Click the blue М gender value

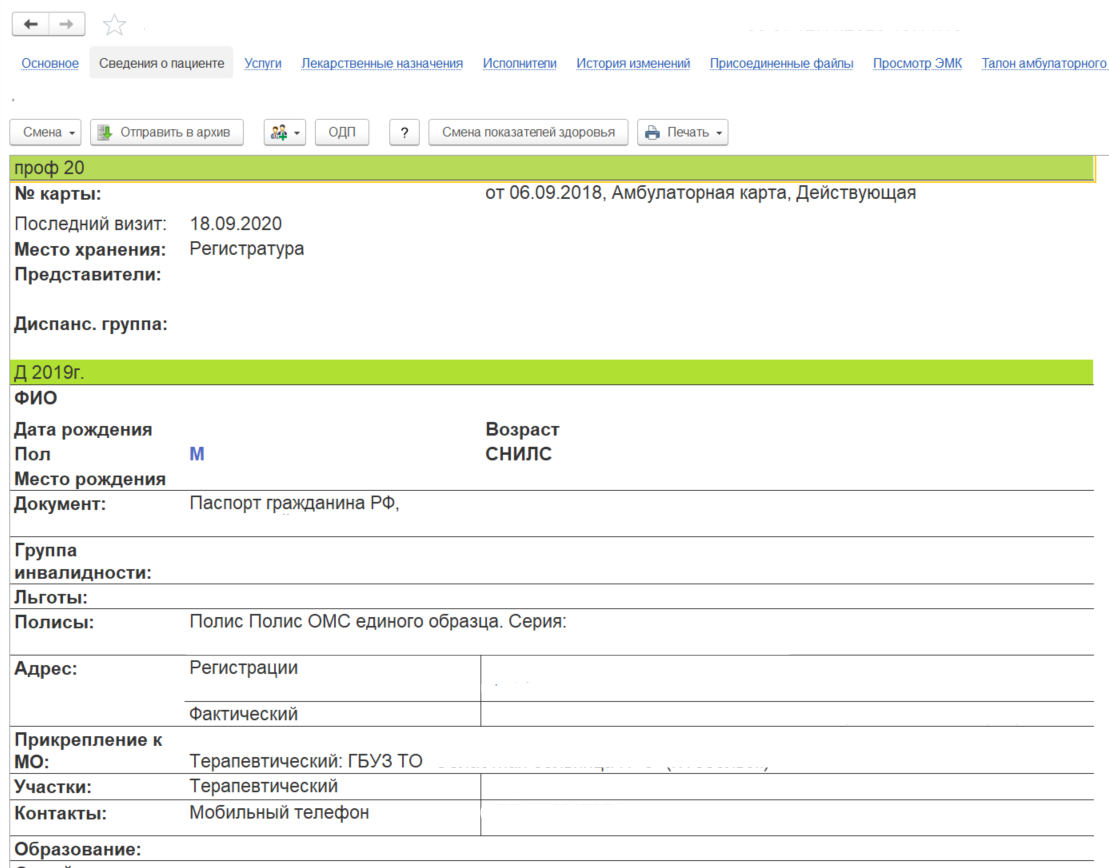click(197, 454)
